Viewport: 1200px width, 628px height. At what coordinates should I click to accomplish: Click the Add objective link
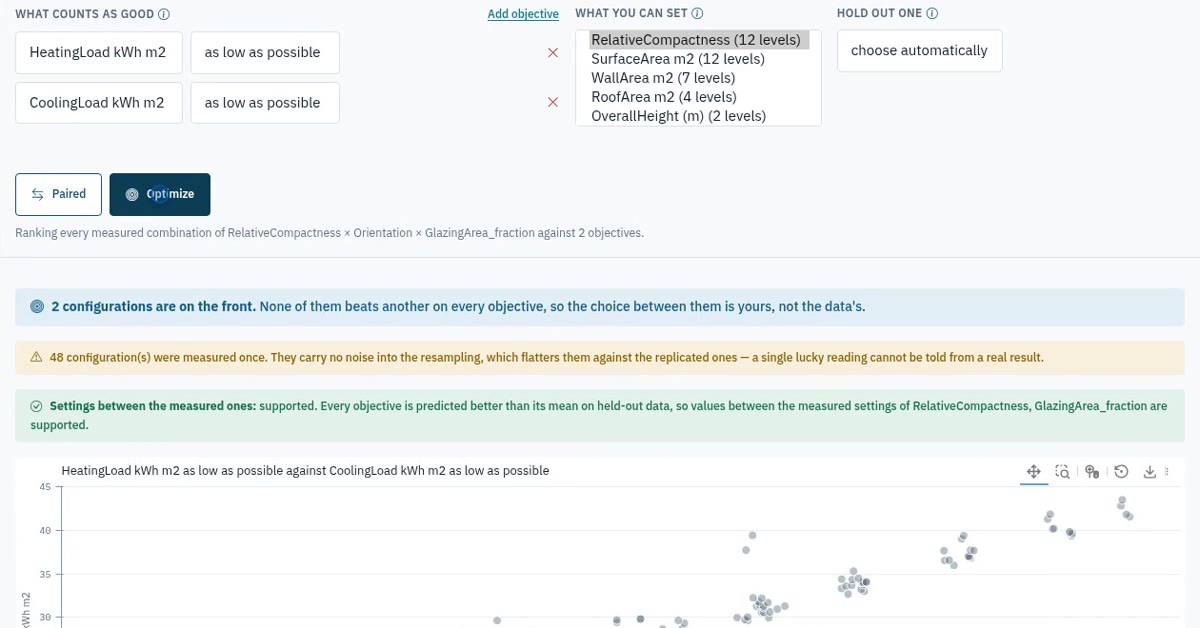coord(523,14)
